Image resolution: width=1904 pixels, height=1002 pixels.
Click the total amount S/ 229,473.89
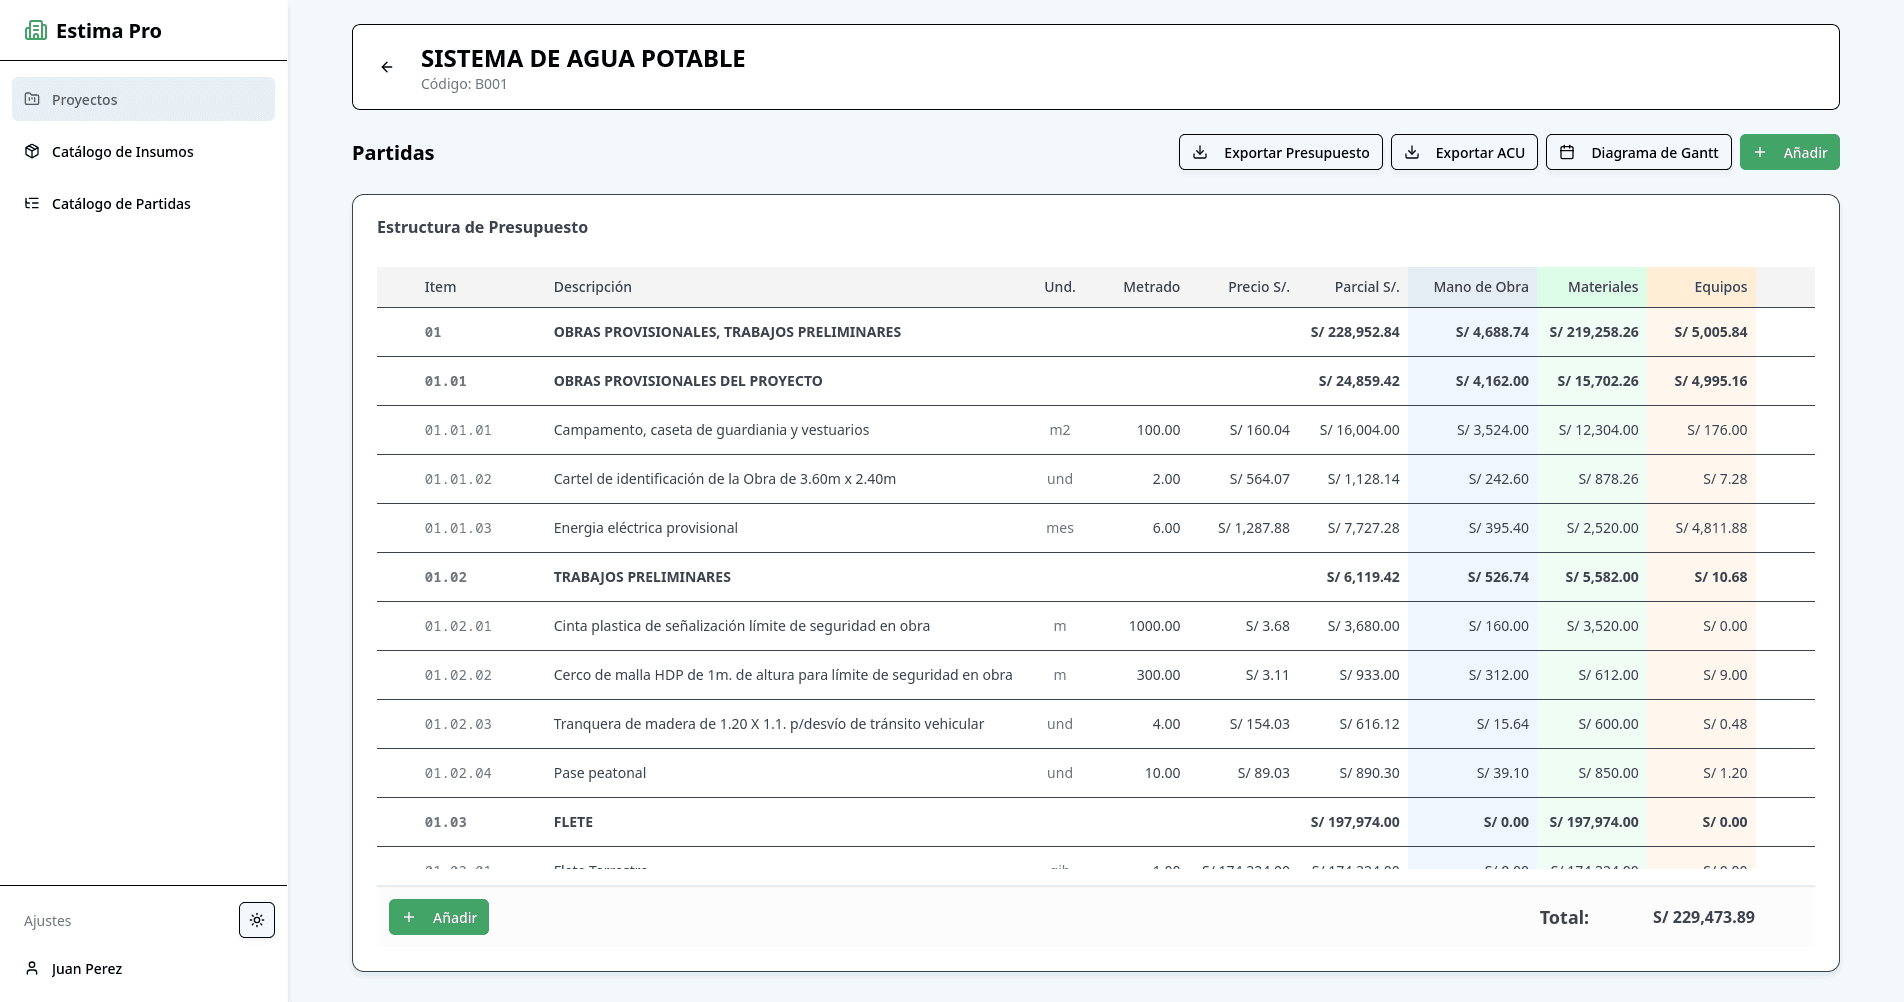coord(1703,917)
